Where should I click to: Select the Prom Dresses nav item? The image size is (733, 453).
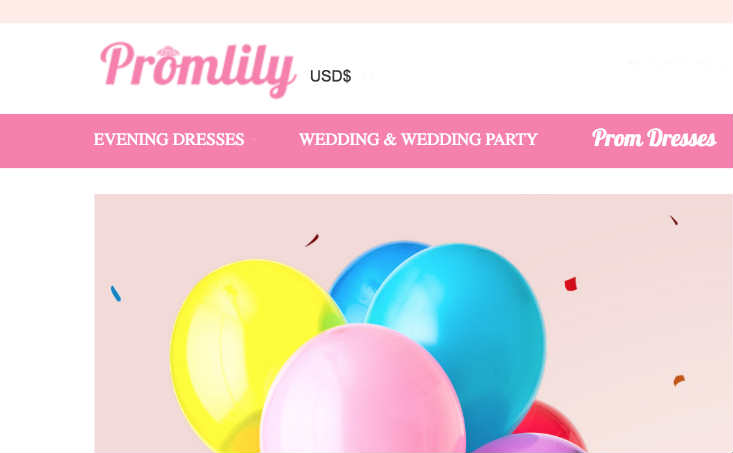654,138
